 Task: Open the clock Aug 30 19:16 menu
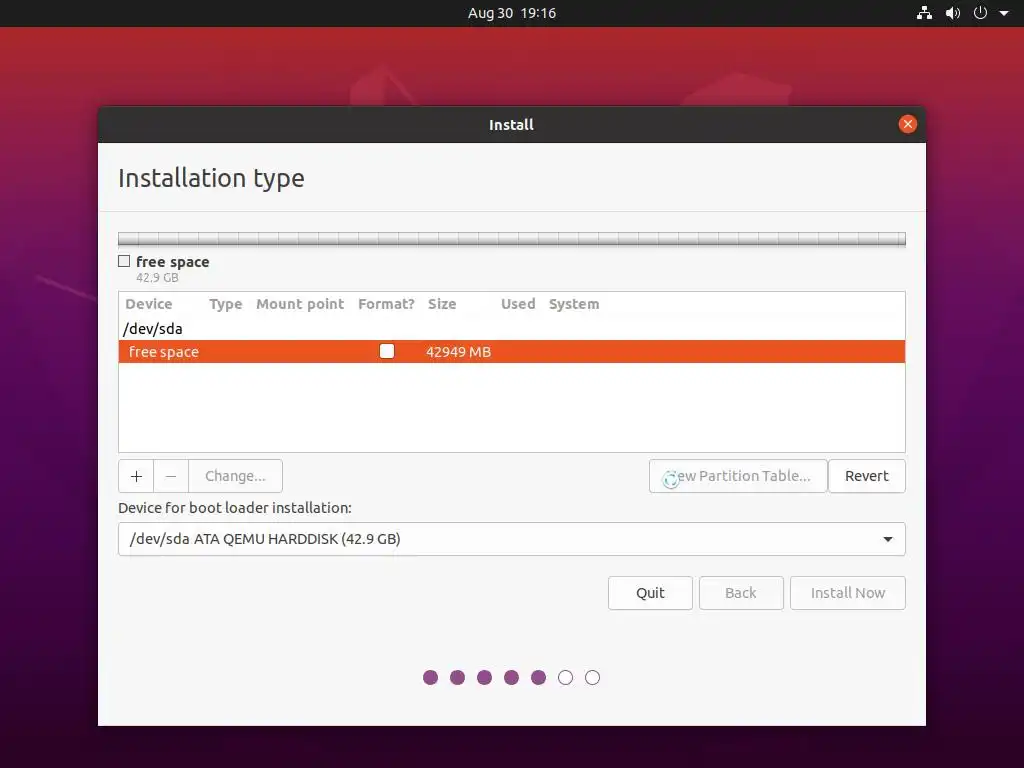point(511,13)
